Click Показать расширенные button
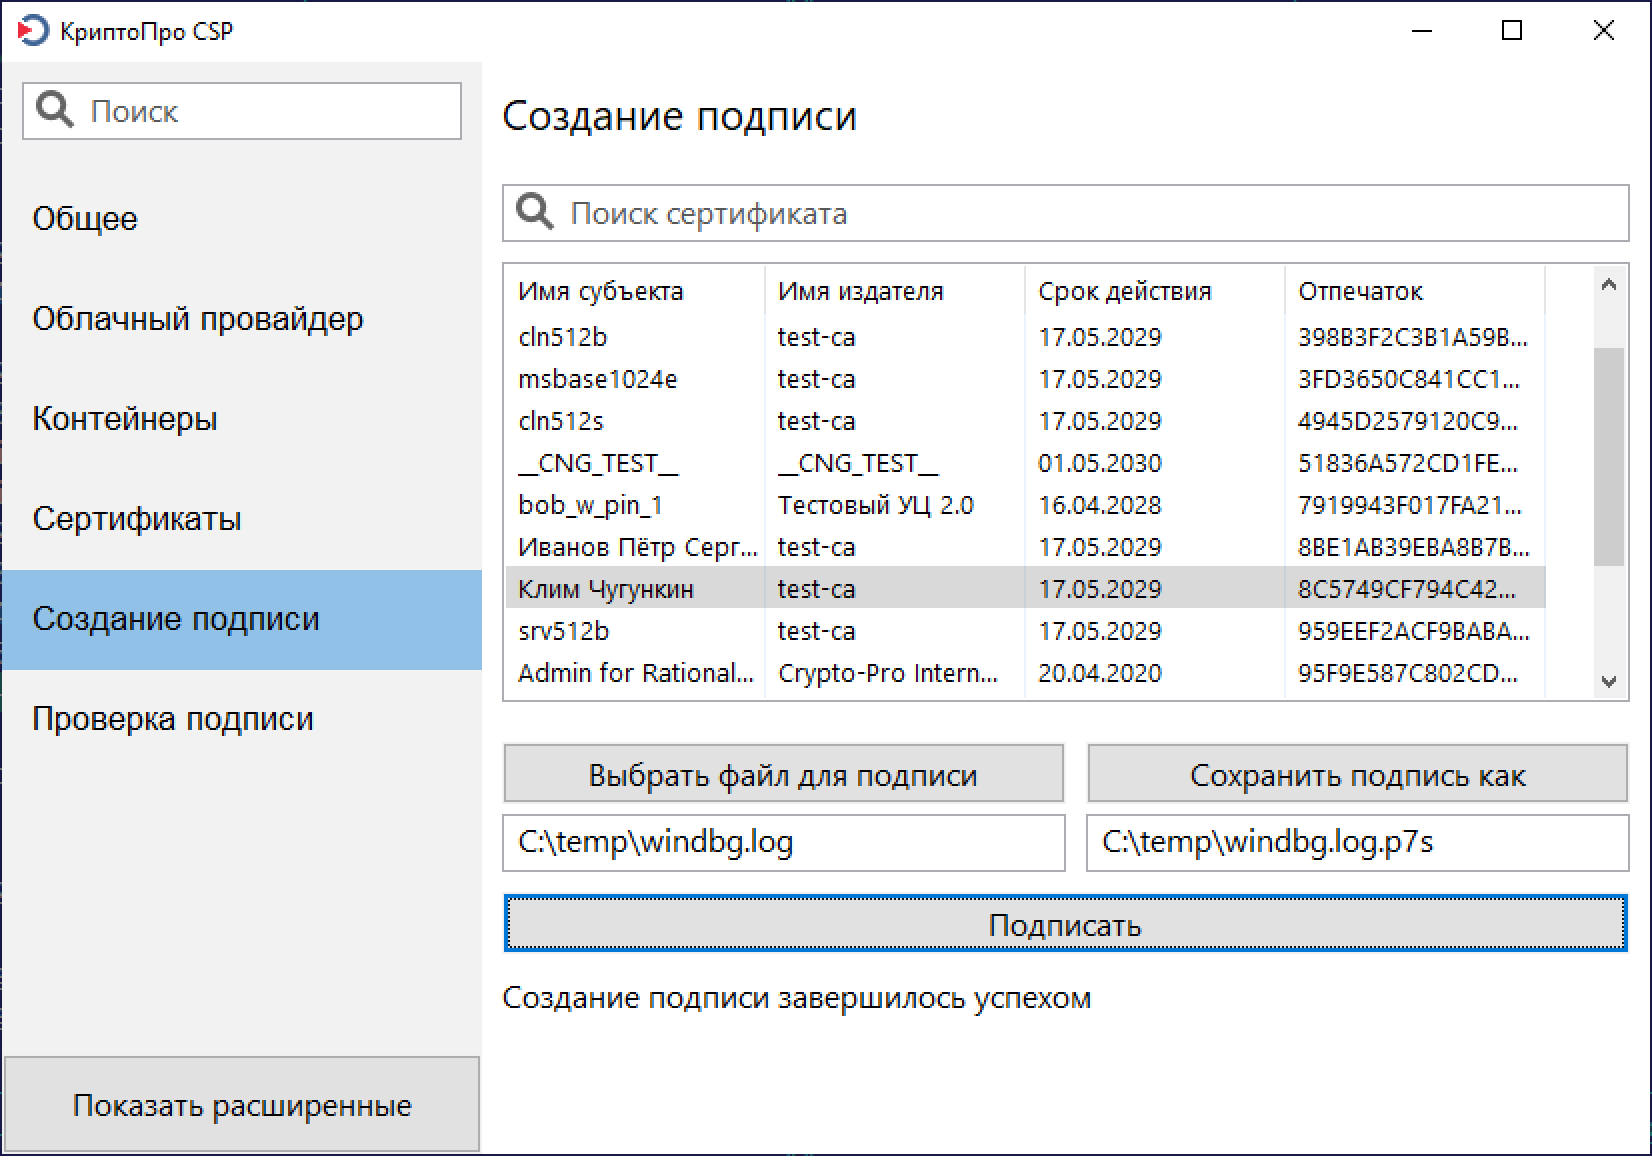 tap(241, 1105)
